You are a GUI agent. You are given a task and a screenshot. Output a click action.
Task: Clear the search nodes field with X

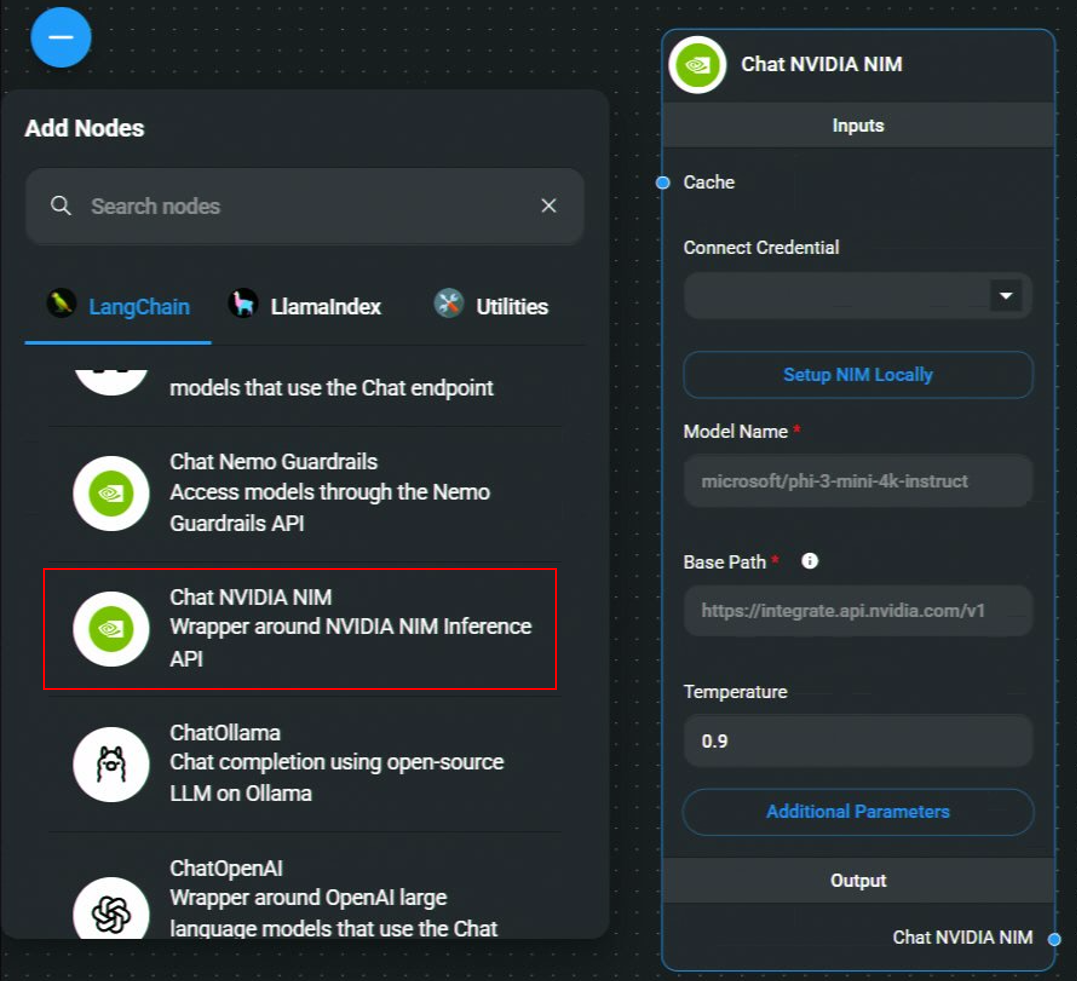click(548, 206)
